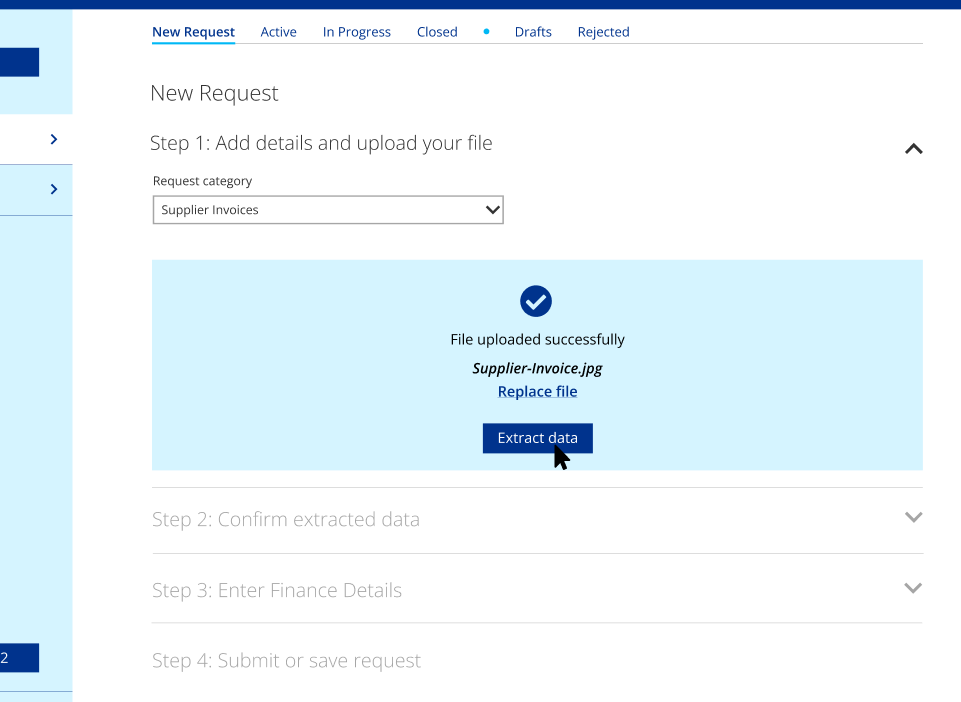Open the New Request tab
The image size is (961, 702).
pyautogui.click(x=193, y=32)
